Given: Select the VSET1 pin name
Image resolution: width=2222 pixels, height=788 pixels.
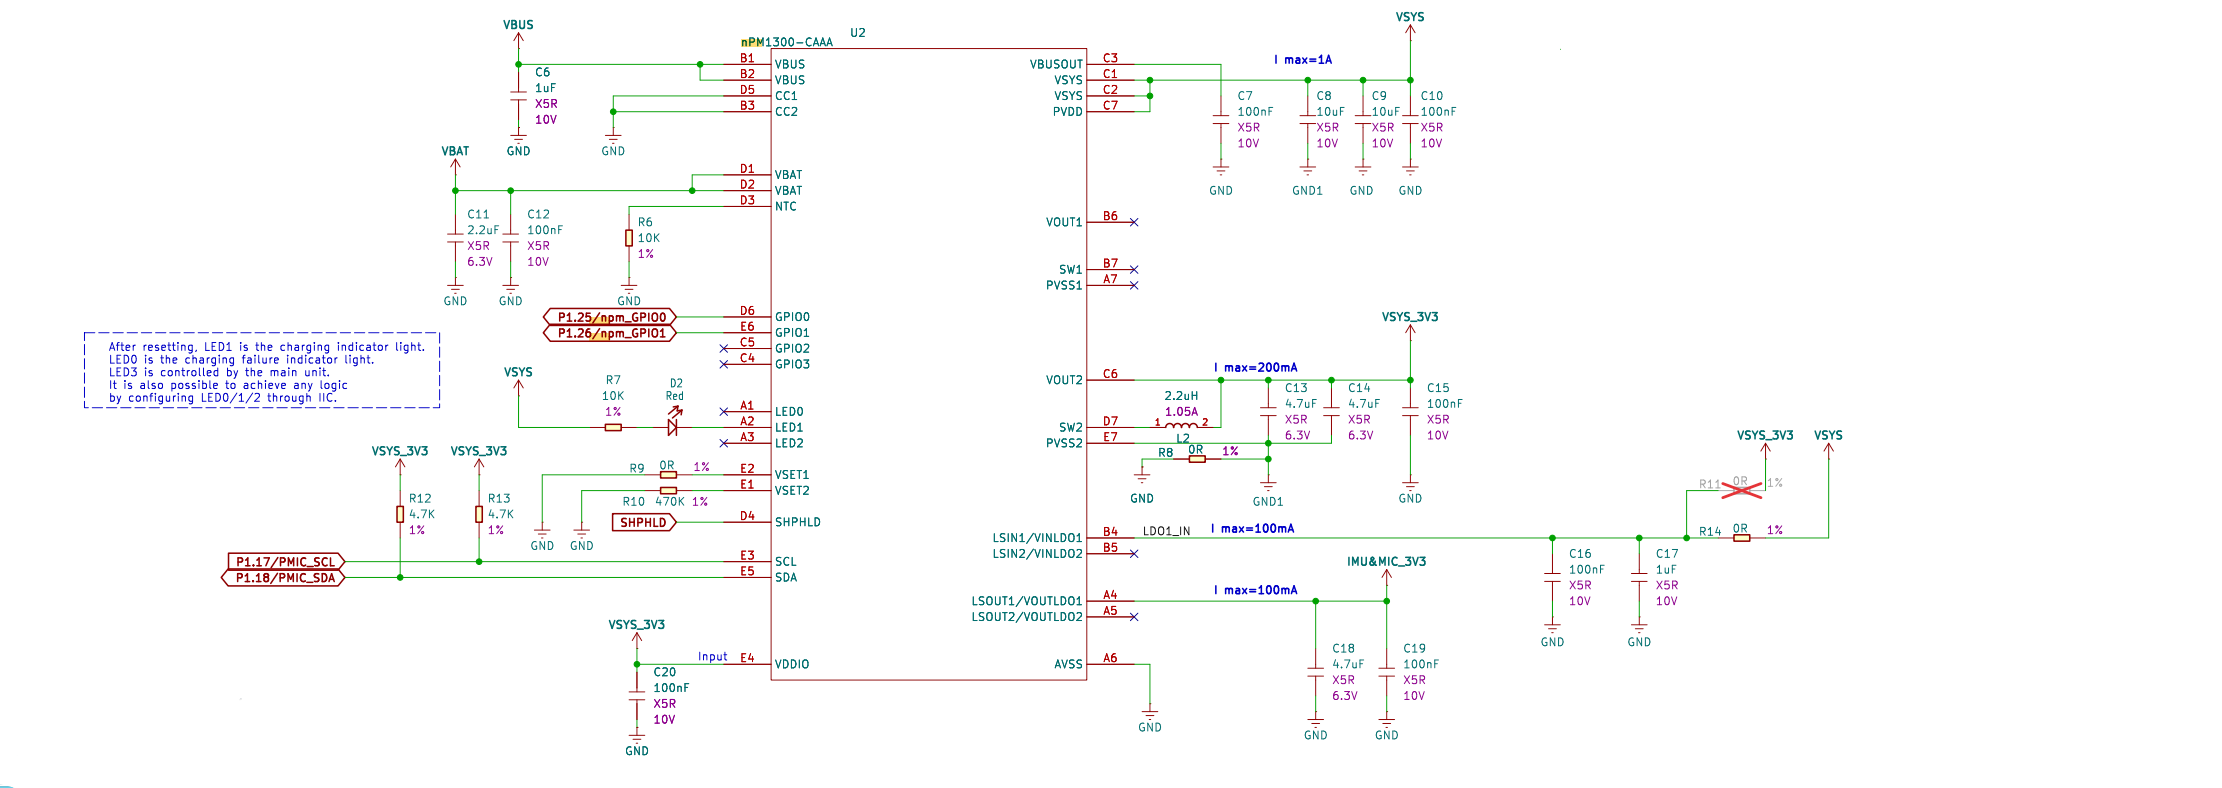Looking at the screenshot, I should 792,475.
